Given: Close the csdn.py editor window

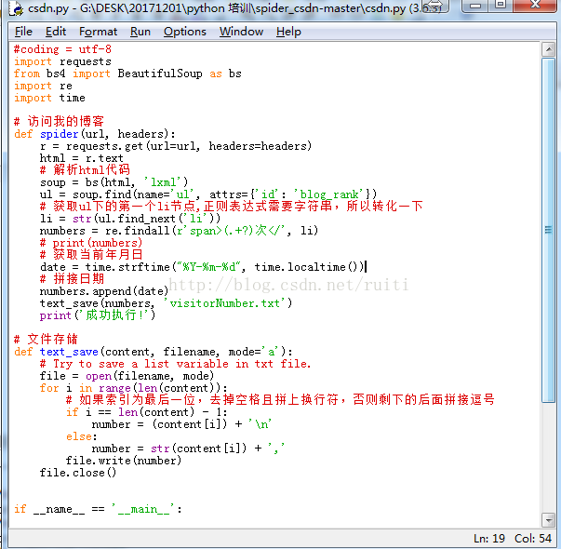Looking at the screenshot, I should tap(536, 5).
